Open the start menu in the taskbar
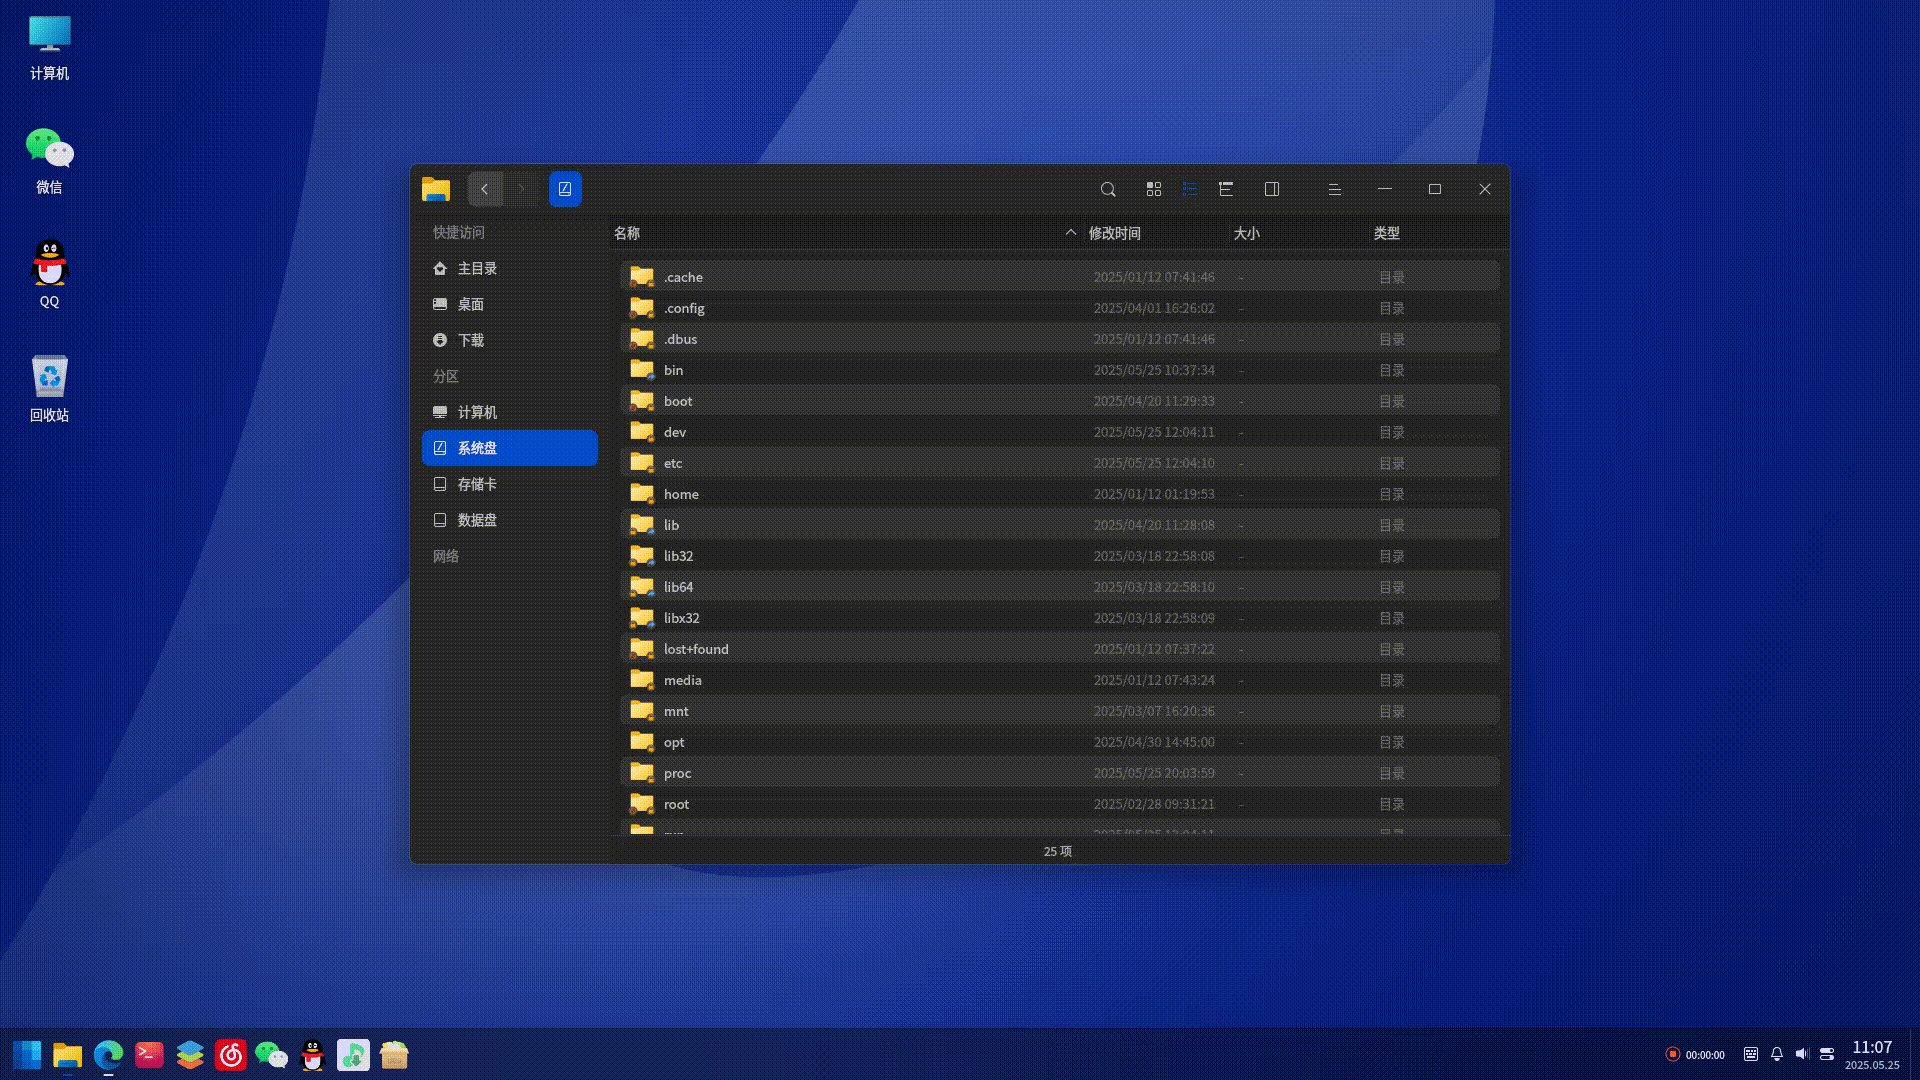This screenshot has width=1920, height=1080. tap(27, 1055)
